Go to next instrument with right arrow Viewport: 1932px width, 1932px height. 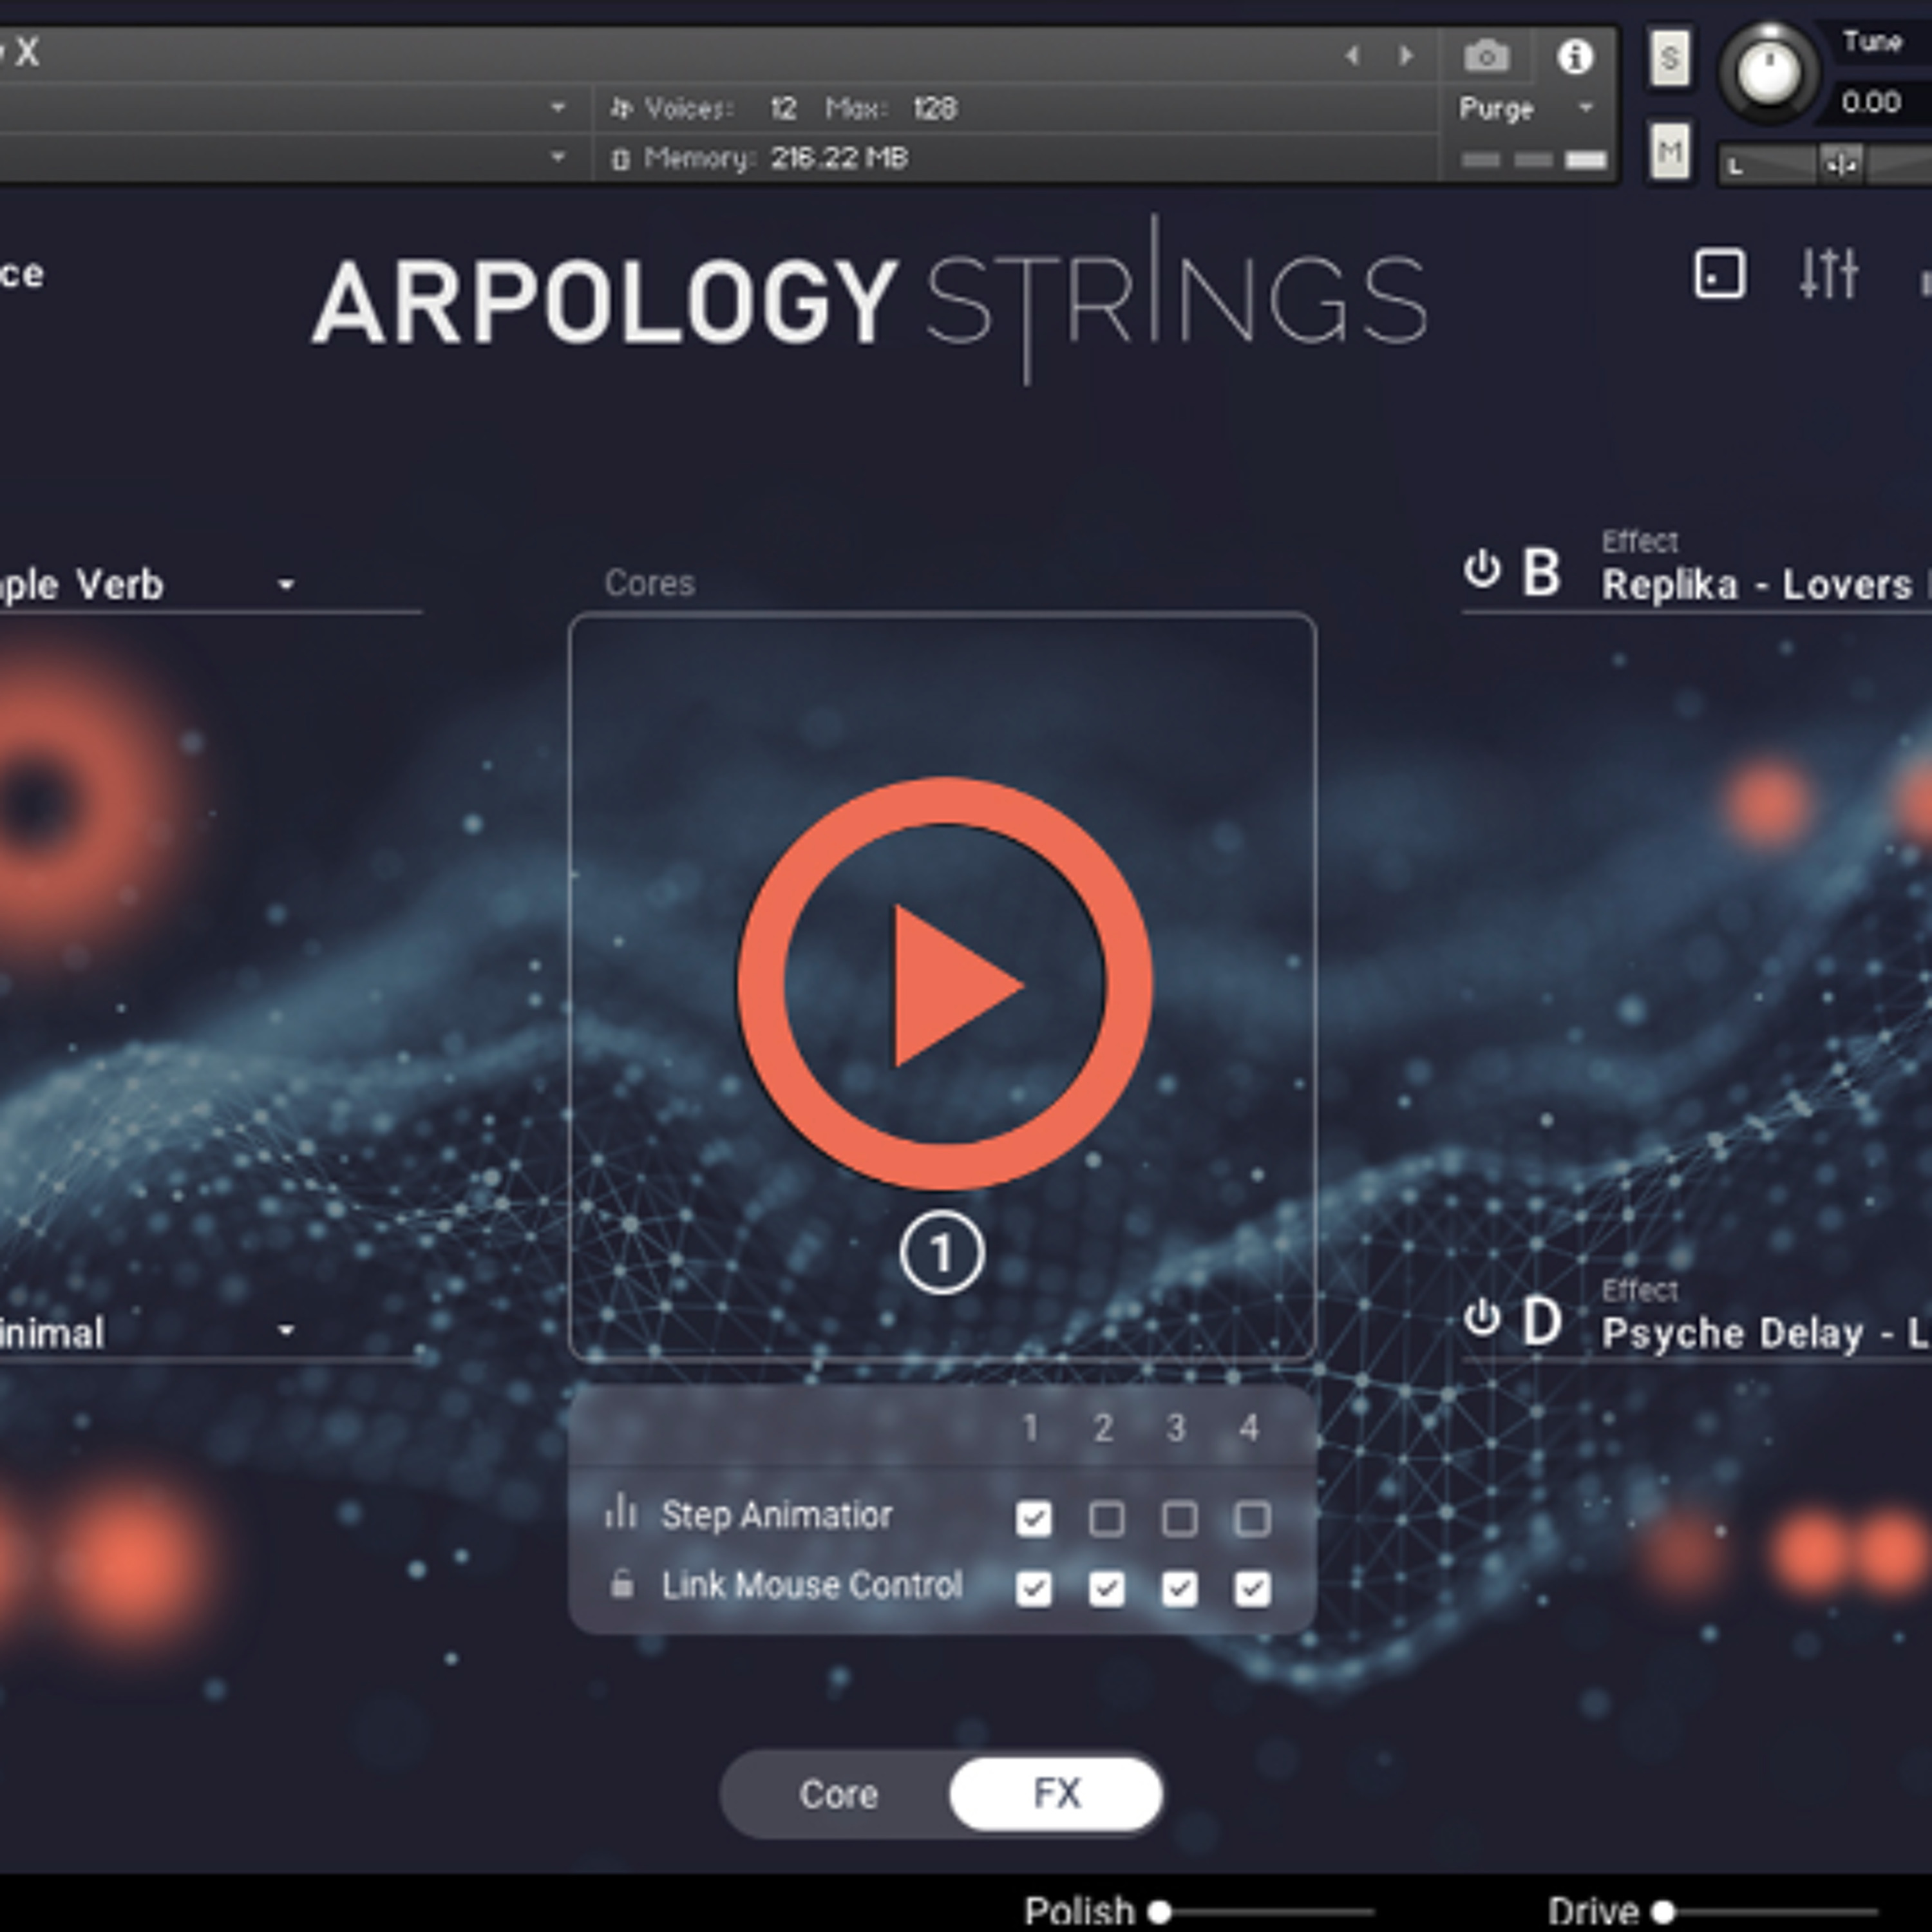(1406, 56)
